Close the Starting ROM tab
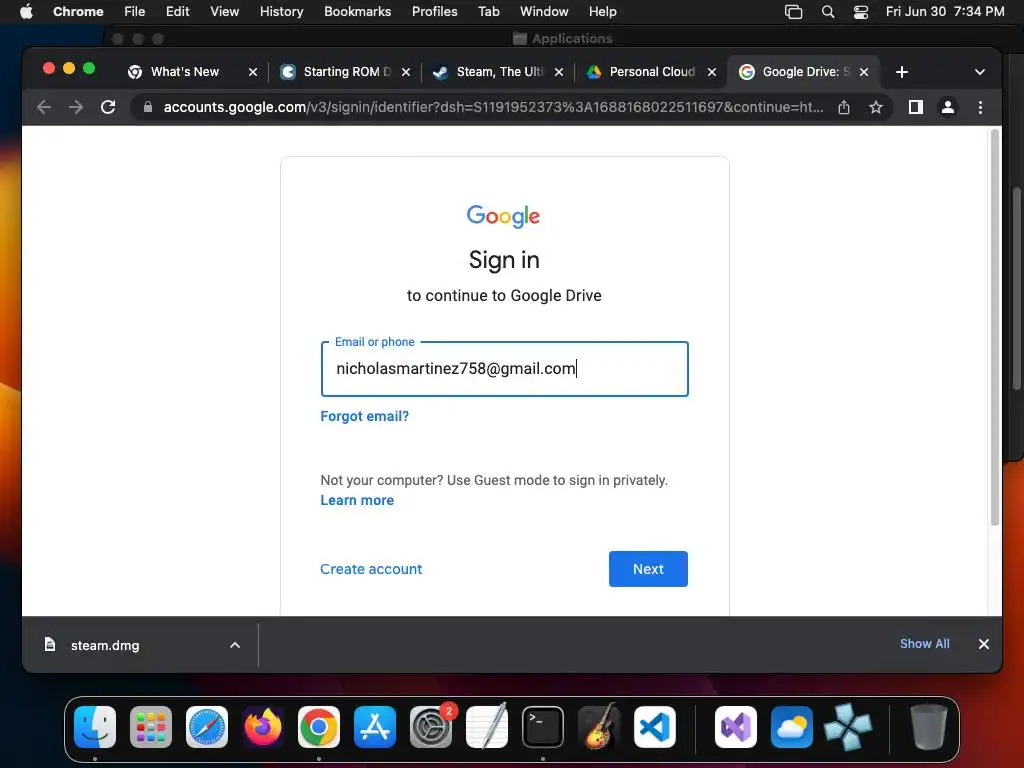The image size is (1024, 768). coord(406,72)
